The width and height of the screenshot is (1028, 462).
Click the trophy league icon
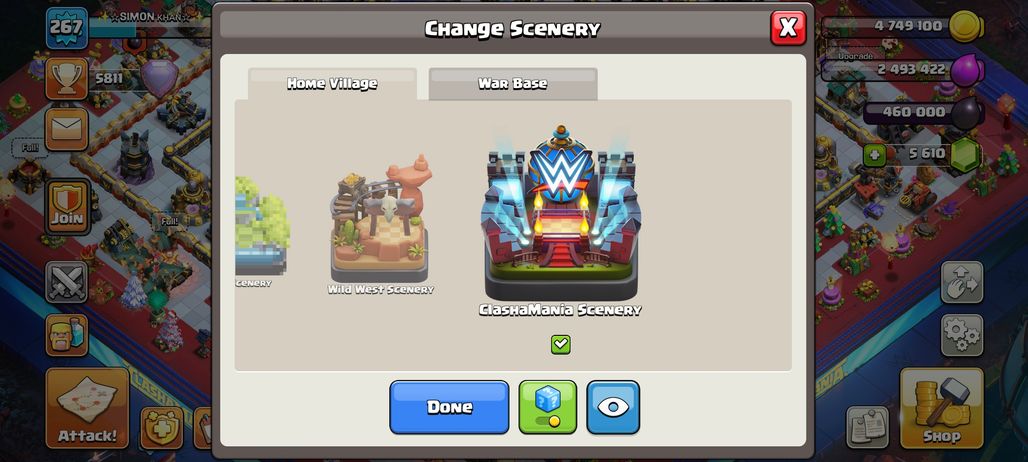click(x=66, y=79)
